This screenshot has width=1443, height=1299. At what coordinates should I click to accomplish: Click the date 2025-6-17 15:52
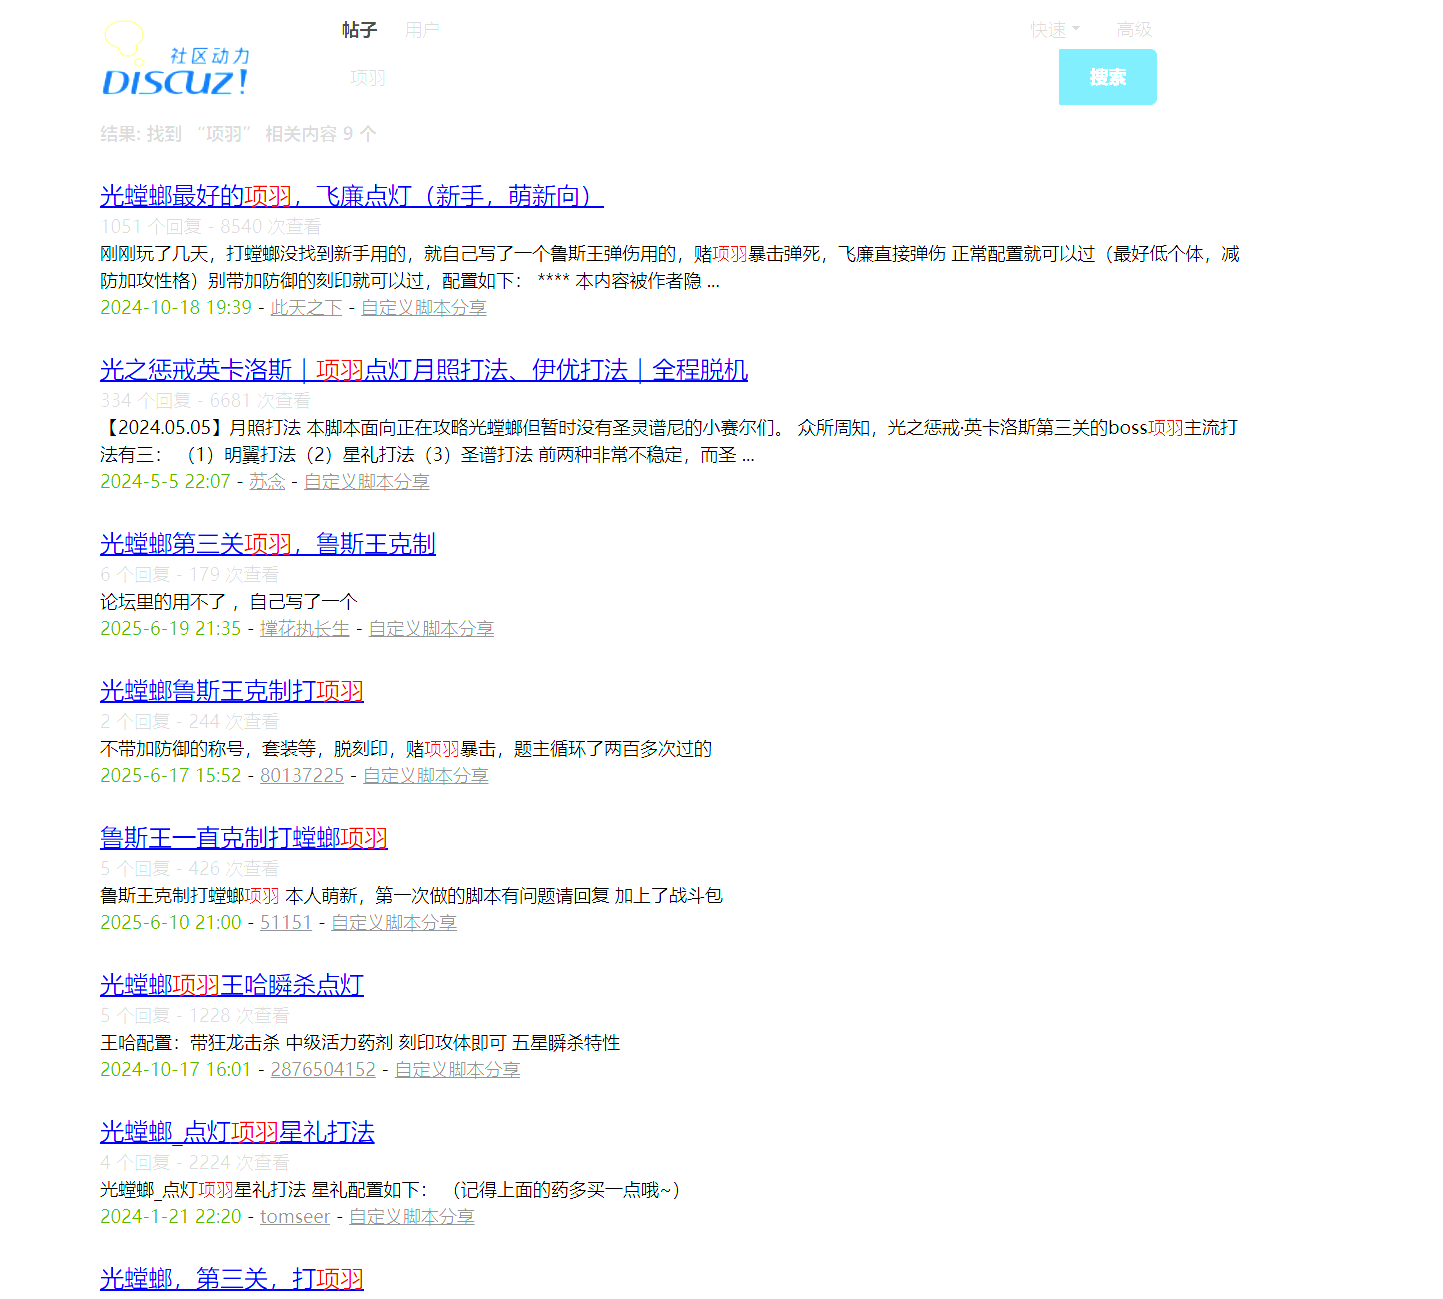(x=171, y=776)
